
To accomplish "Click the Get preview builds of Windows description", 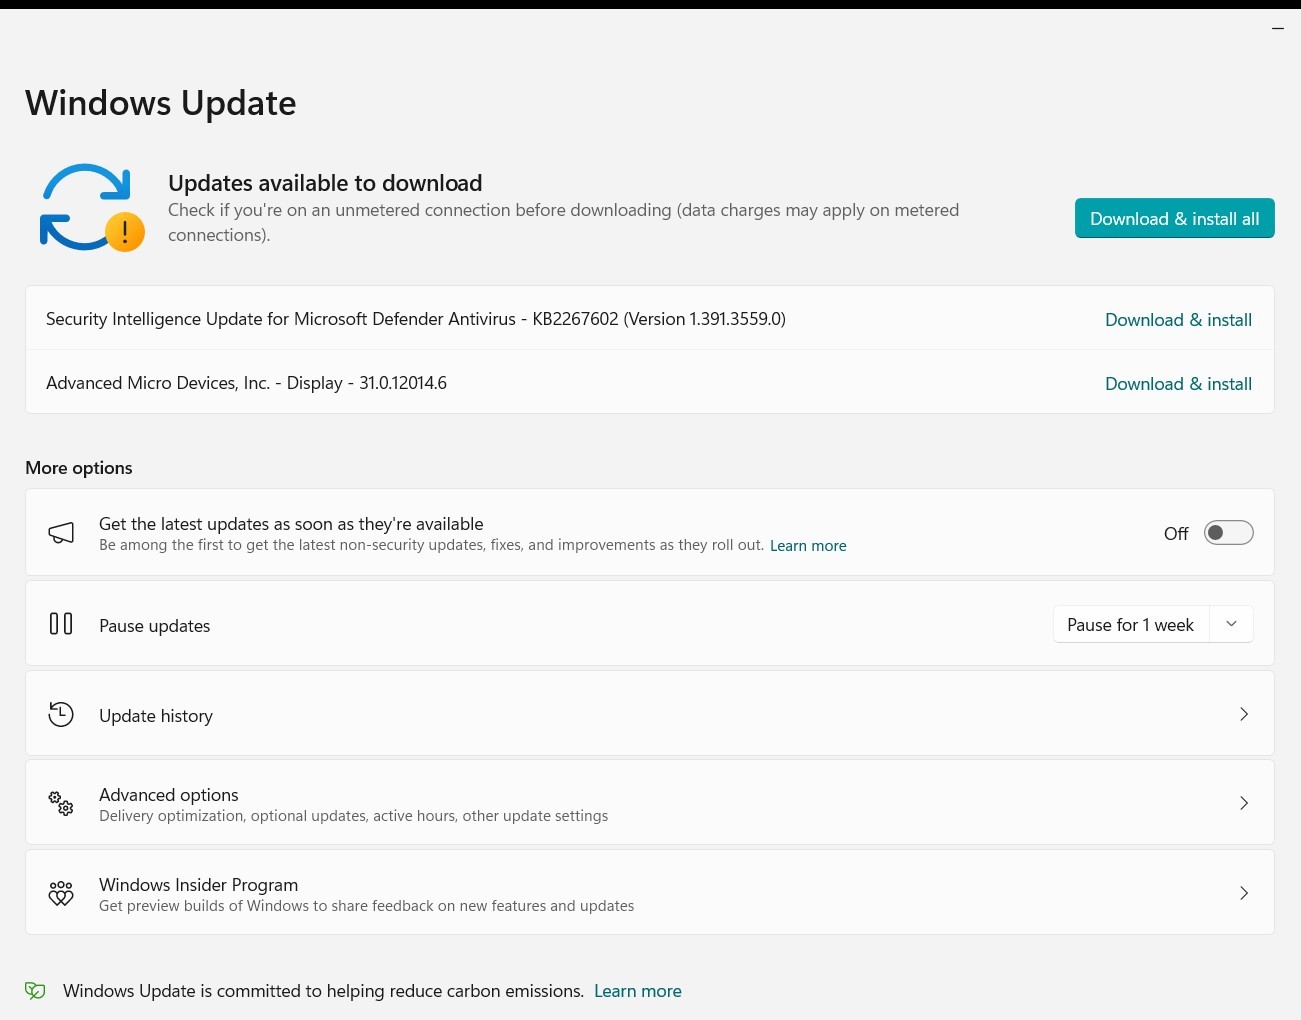I will pos(367,906).
